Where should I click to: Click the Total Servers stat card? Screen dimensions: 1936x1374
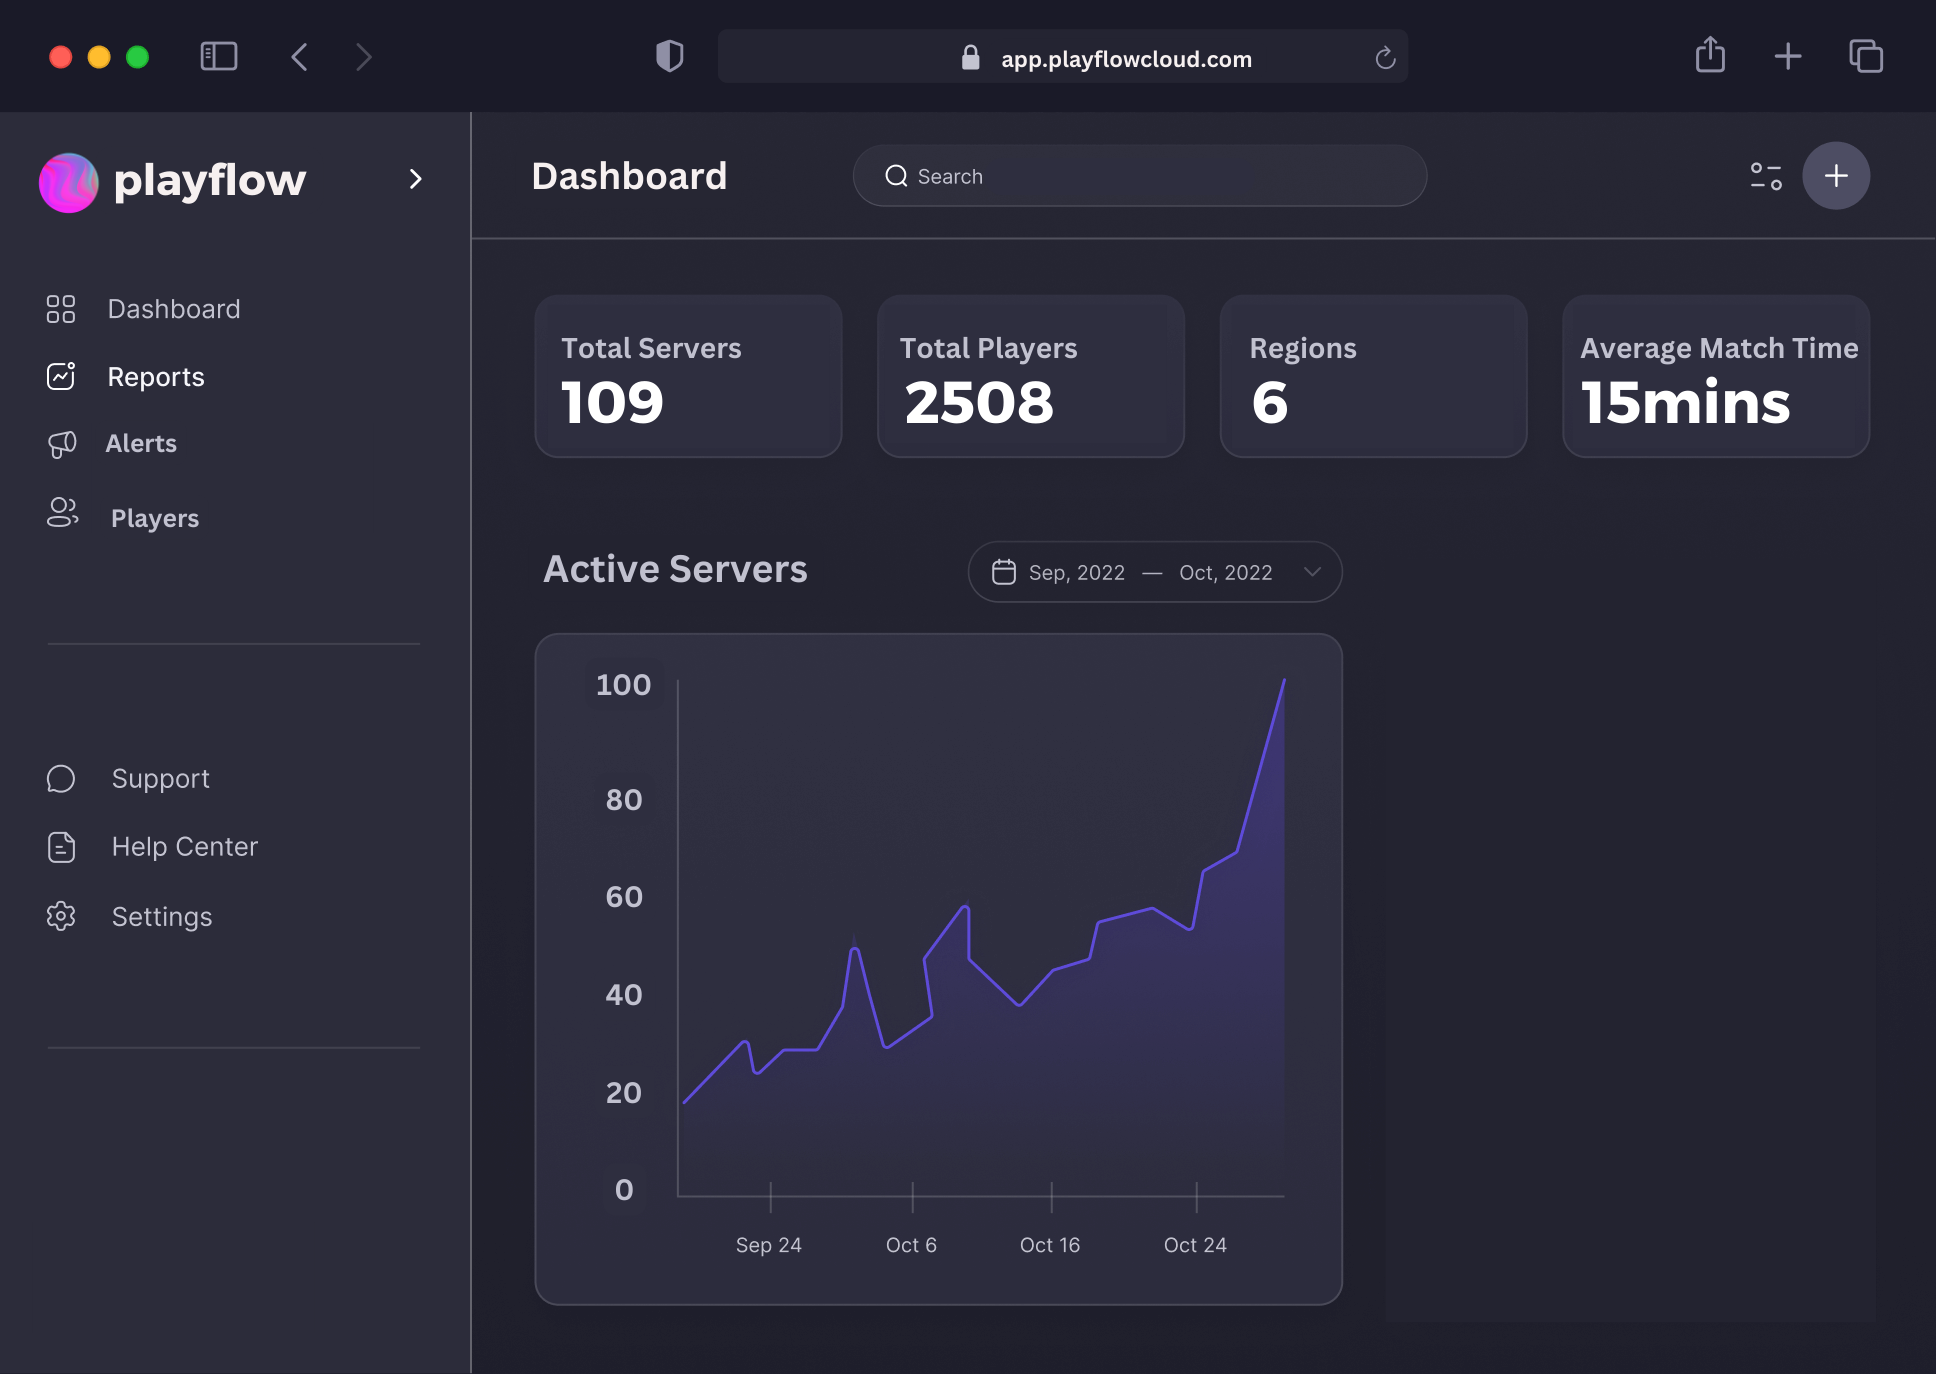[688, 377]
